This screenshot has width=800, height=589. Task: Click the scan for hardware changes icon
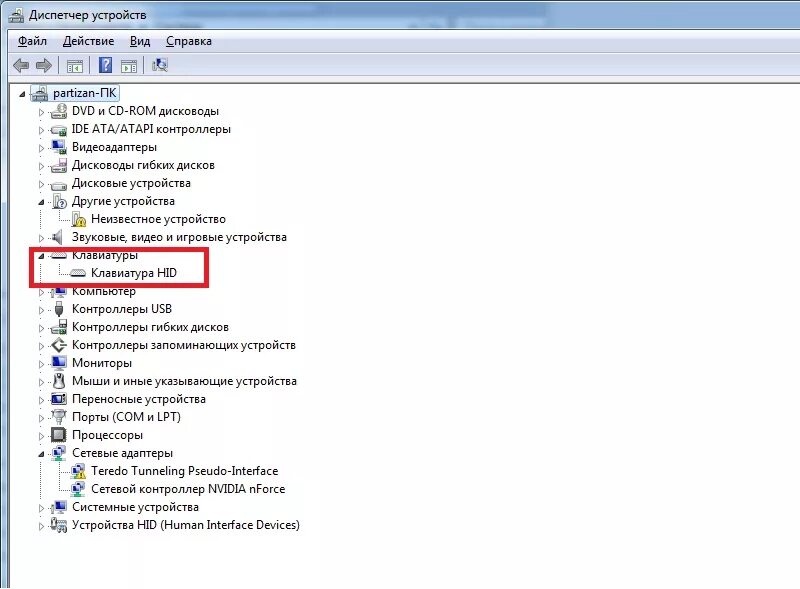160,65
